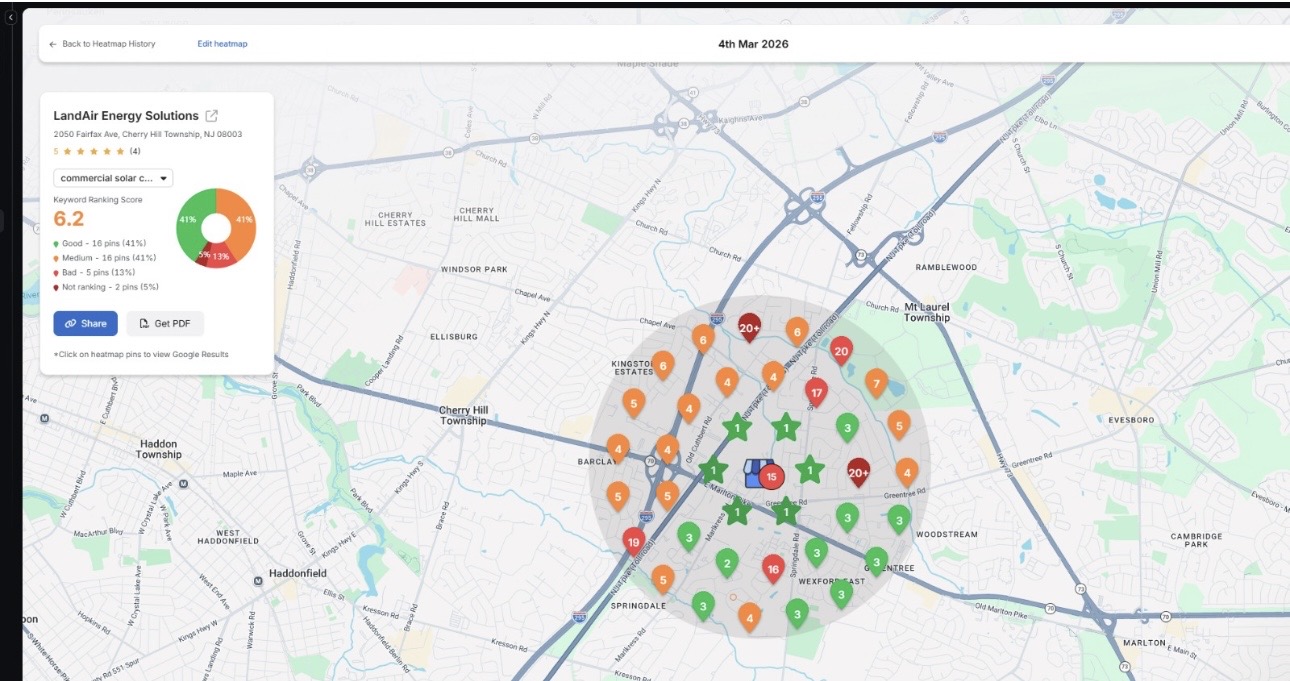Screen dimensions: 1290x681
Task: Click the LandAir Energy Solutions title
Action: tap(126, 116)
